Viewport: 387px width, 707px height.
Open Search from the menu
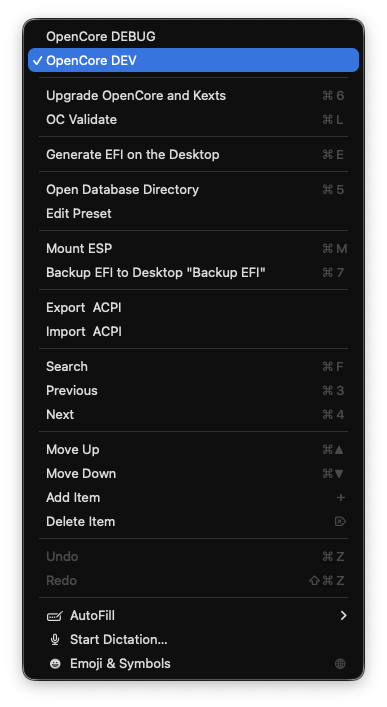pyautogui.click(x=194, y=367)
